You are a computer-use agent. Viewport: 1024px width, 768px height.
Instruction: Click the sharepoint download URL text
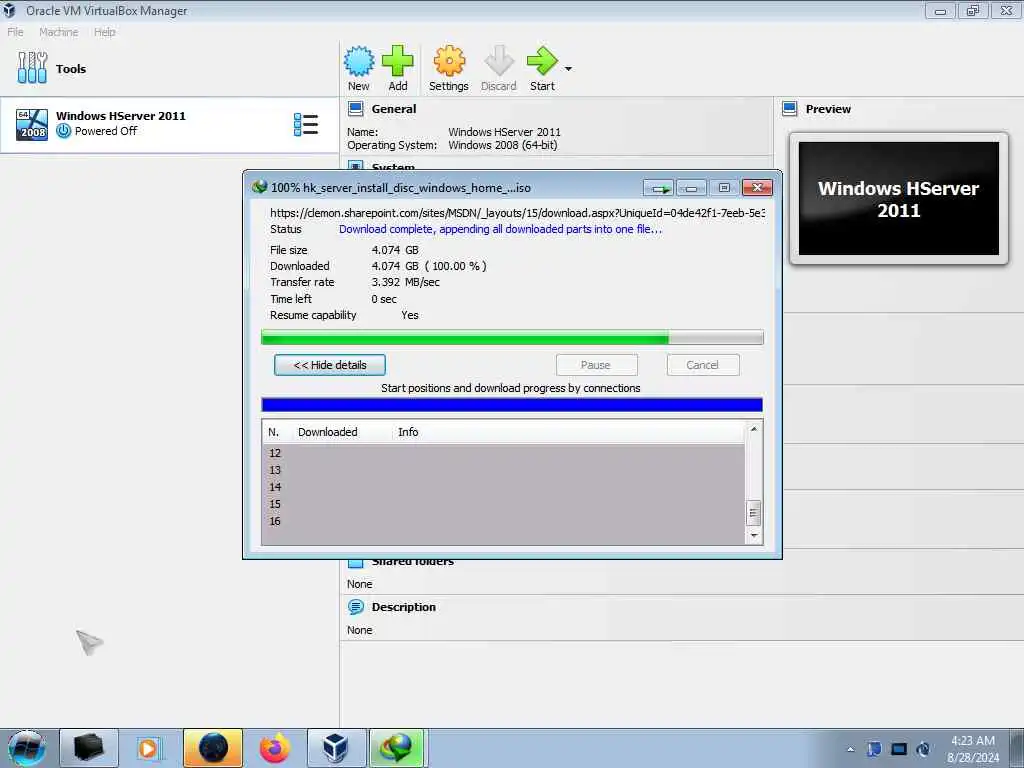[x=517, y=213]
